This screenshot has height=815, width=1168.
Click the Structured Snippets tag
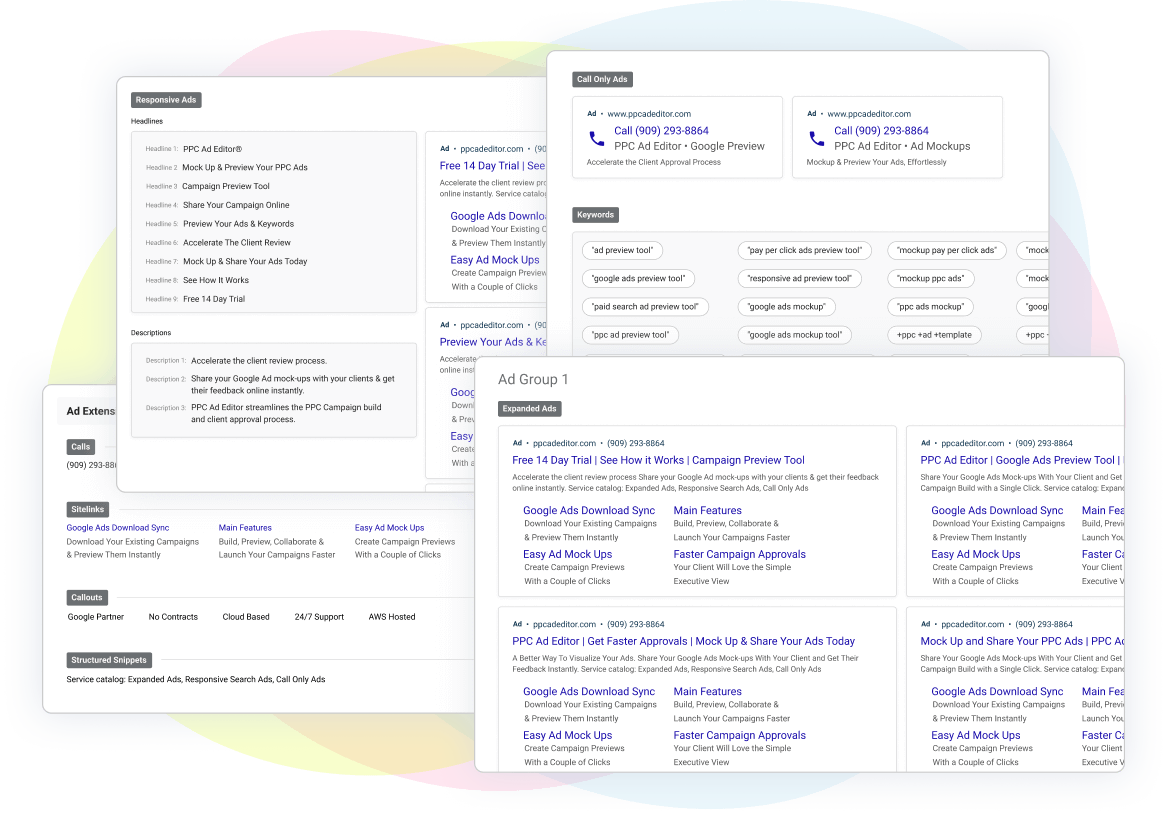[x=109, y=660]
